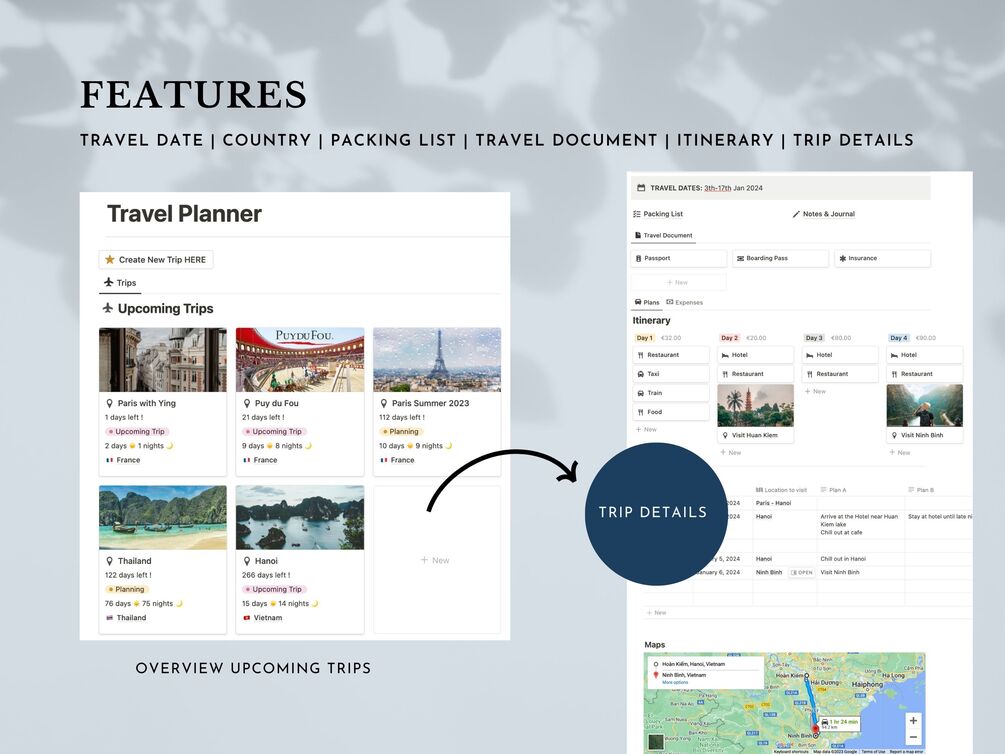Add a new trip with + New card

pyautogui.click(x=435, y=560)
